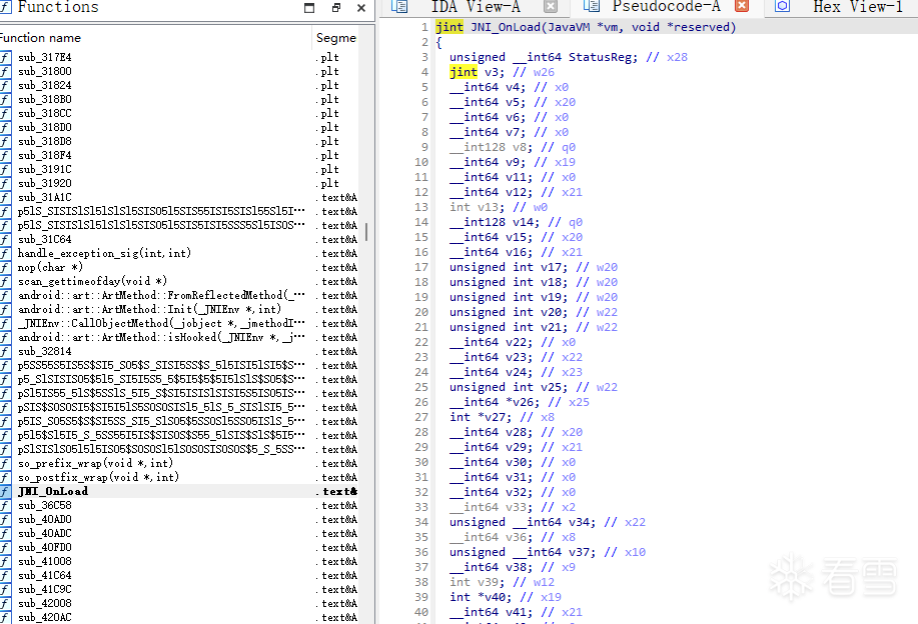Viewport: 918px width, 624px height.
Task: Click the Functions list vertical scrollbar thumb
Action: (366, 232)
